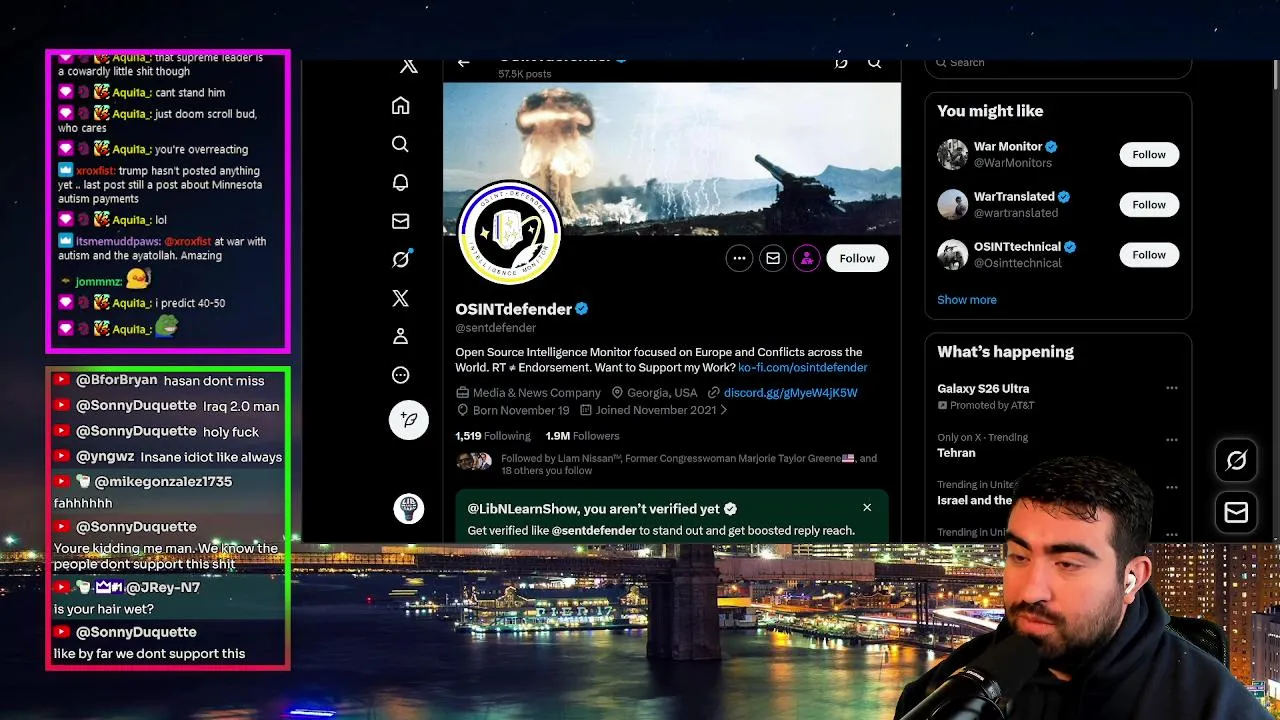This screenshot has width=1280, height=720.
Task: Click the '57.5K posts' count under the header
Action: pos(525,74)
